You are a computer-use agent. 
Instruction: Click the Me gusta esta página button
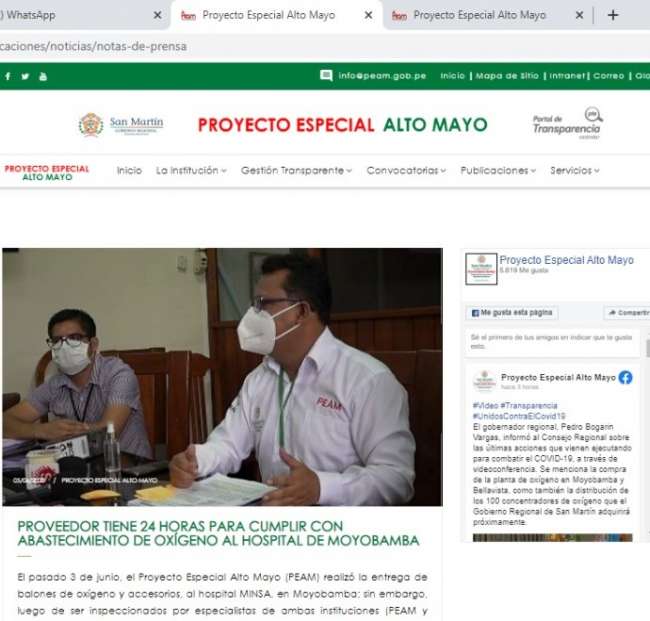pos(511,313)
